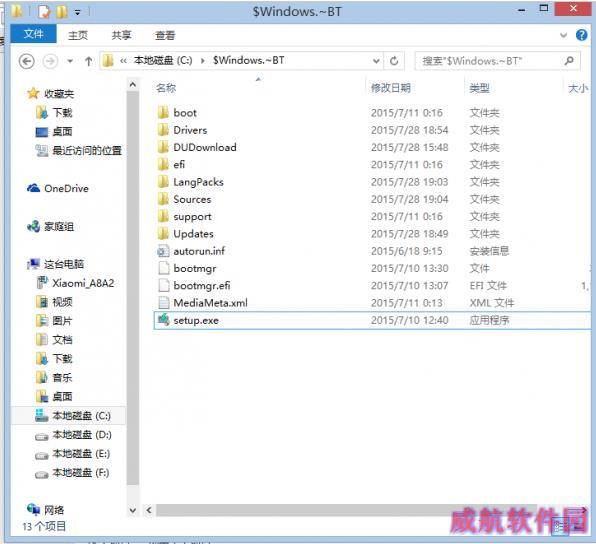Click navigation pane scroll up arrow
596x544 pixels.
pyautogui.click(x=133, y=84)
